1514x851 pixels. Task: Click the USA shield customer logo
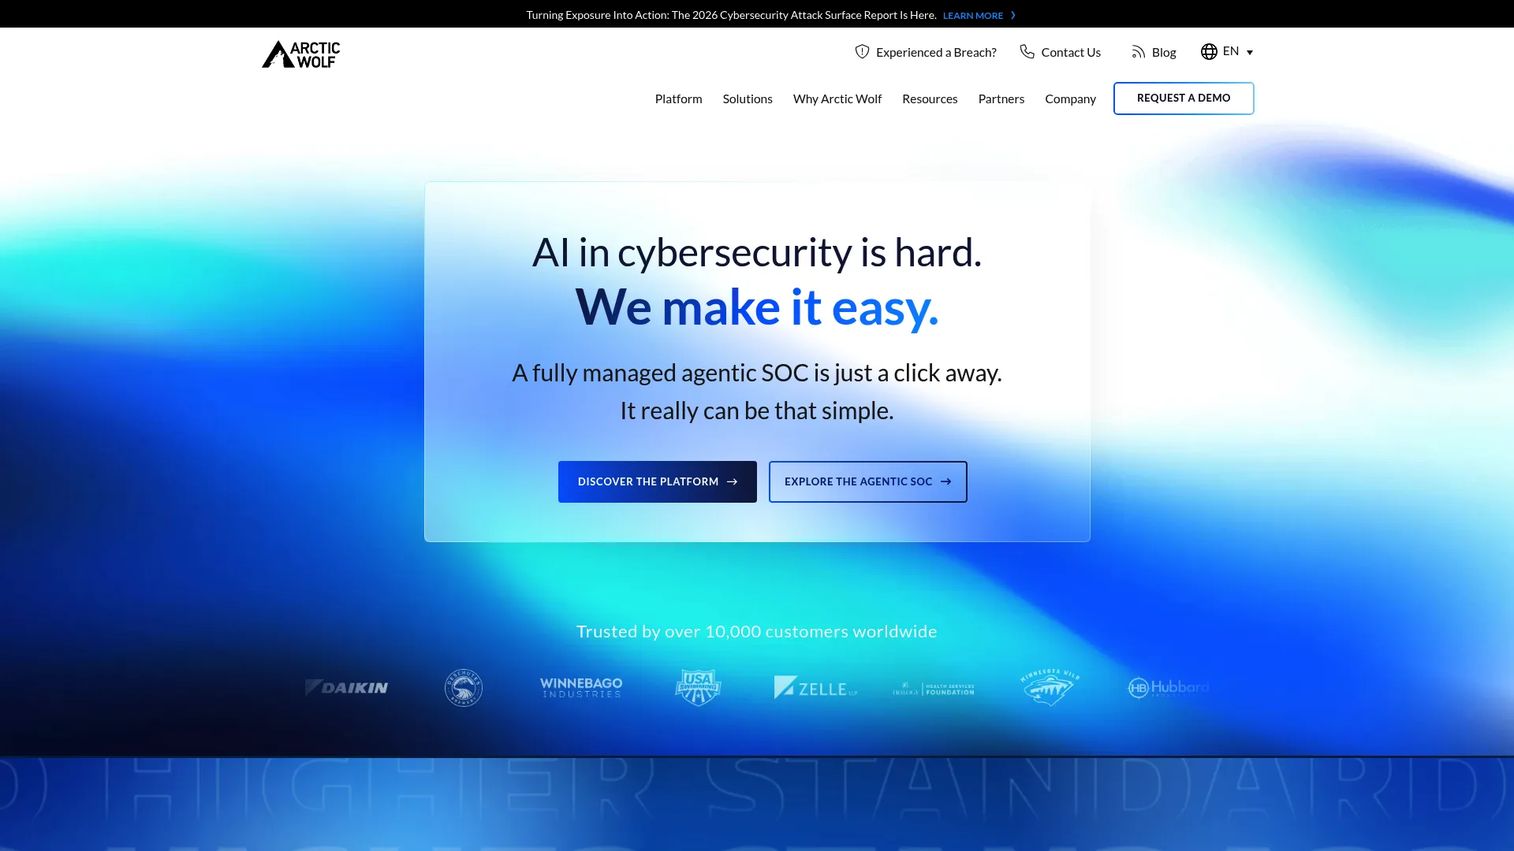698,687
